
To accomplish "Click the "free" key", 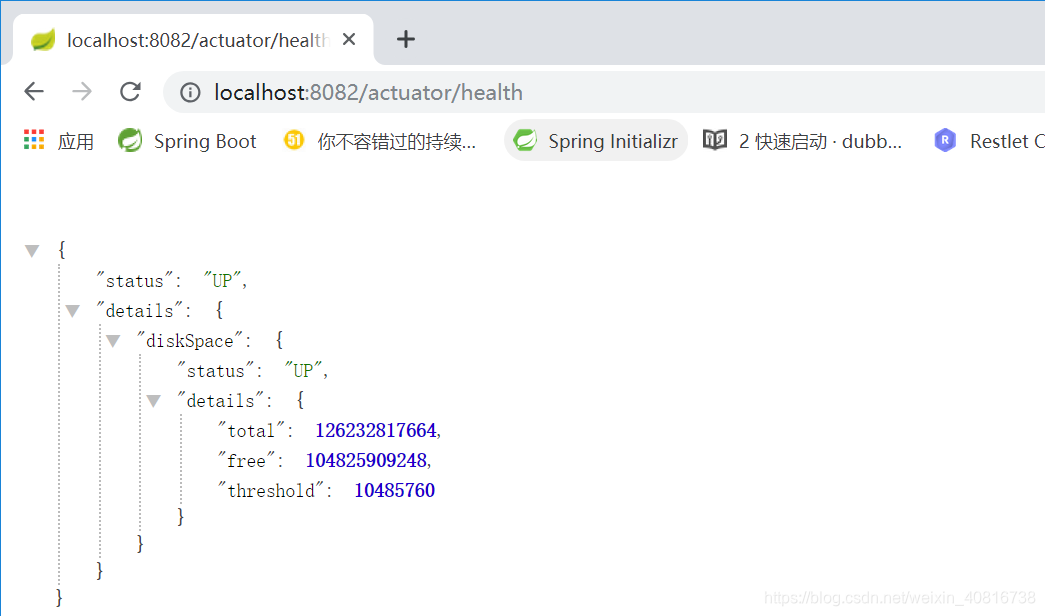I will click(247, 461).
